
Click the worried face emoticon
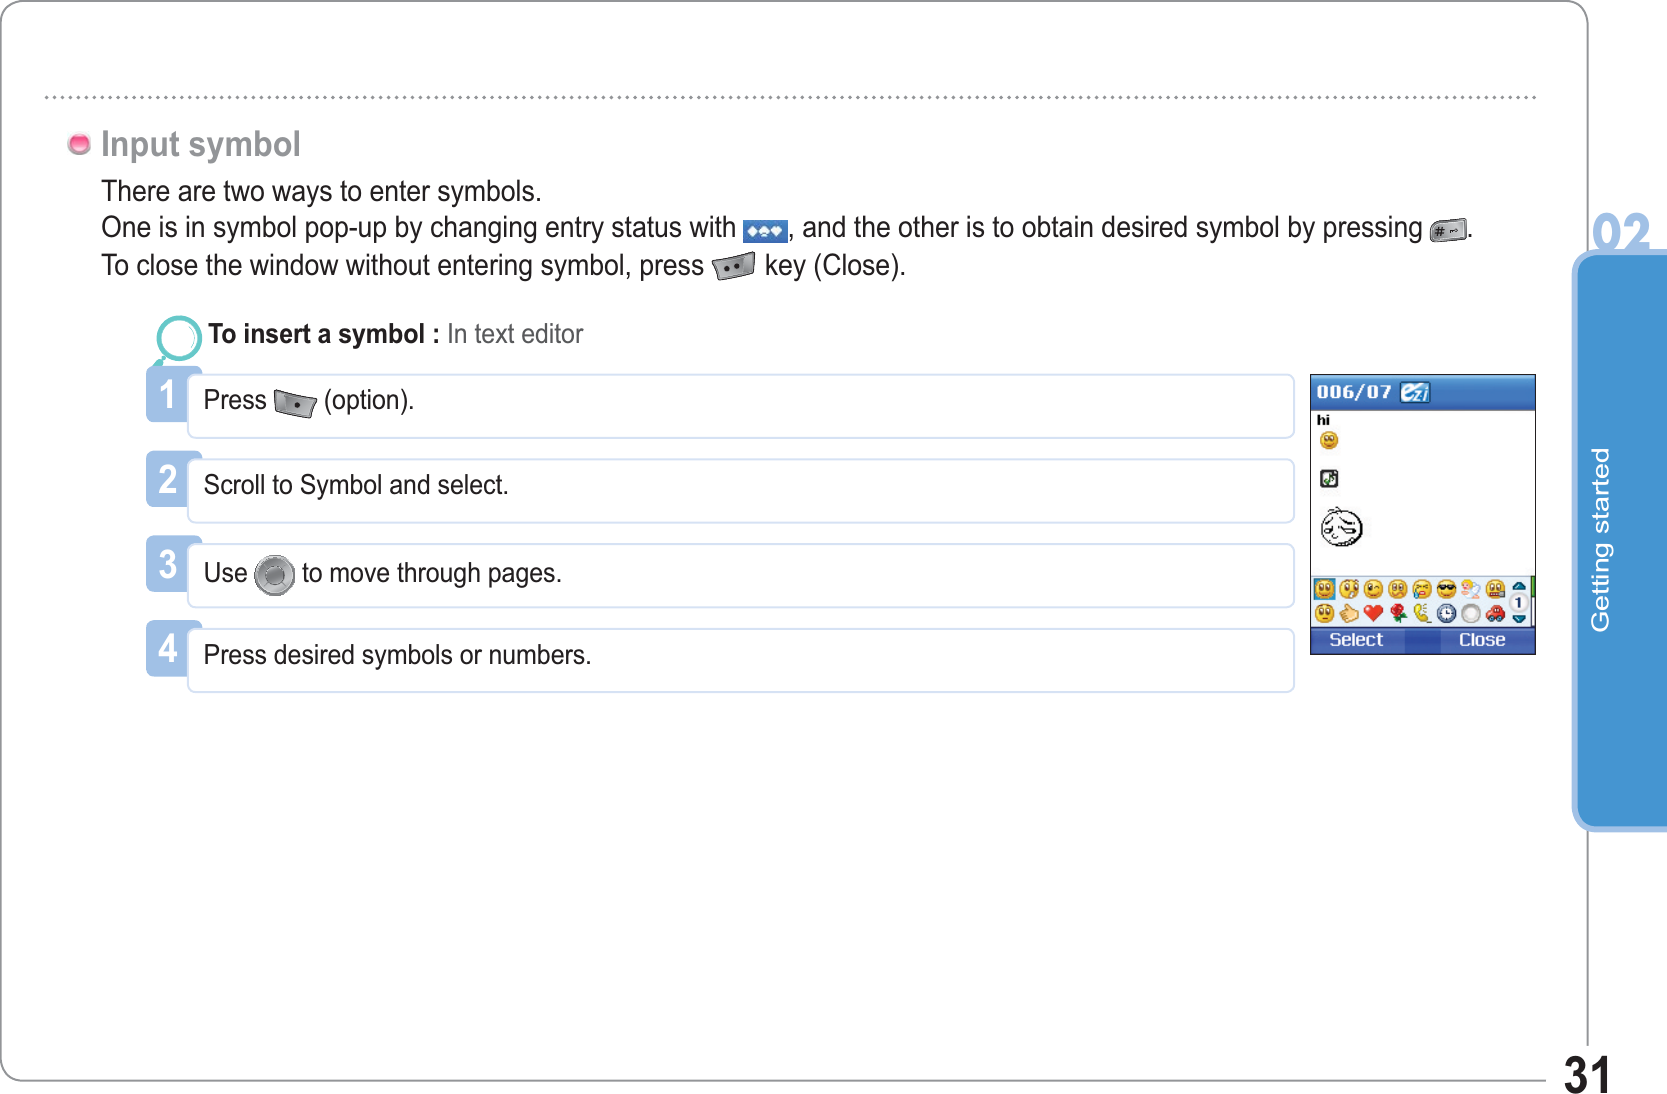1398,589
